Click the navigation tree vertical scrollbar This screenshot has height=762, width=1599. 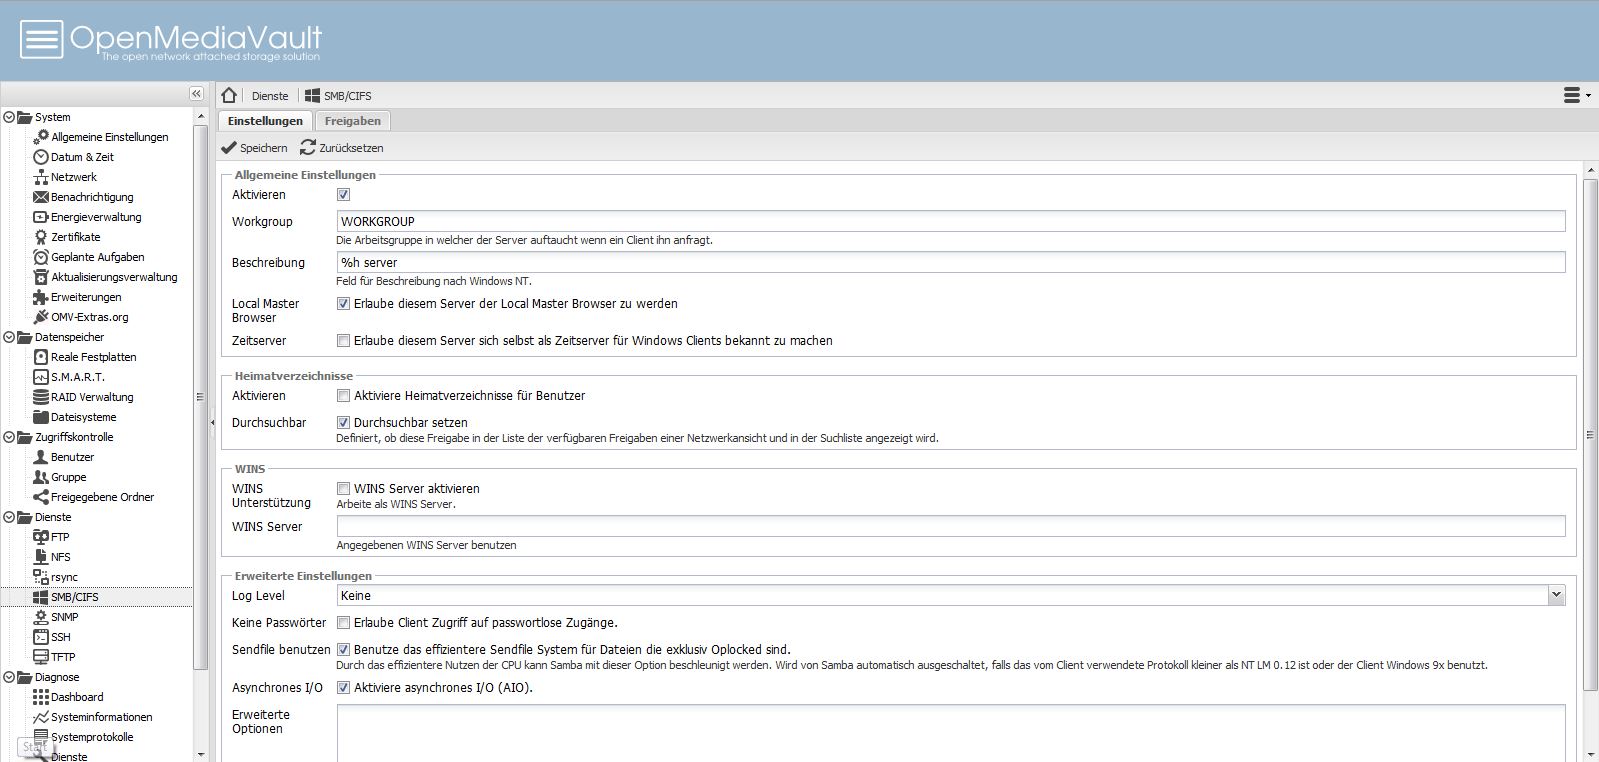[200, 396]
